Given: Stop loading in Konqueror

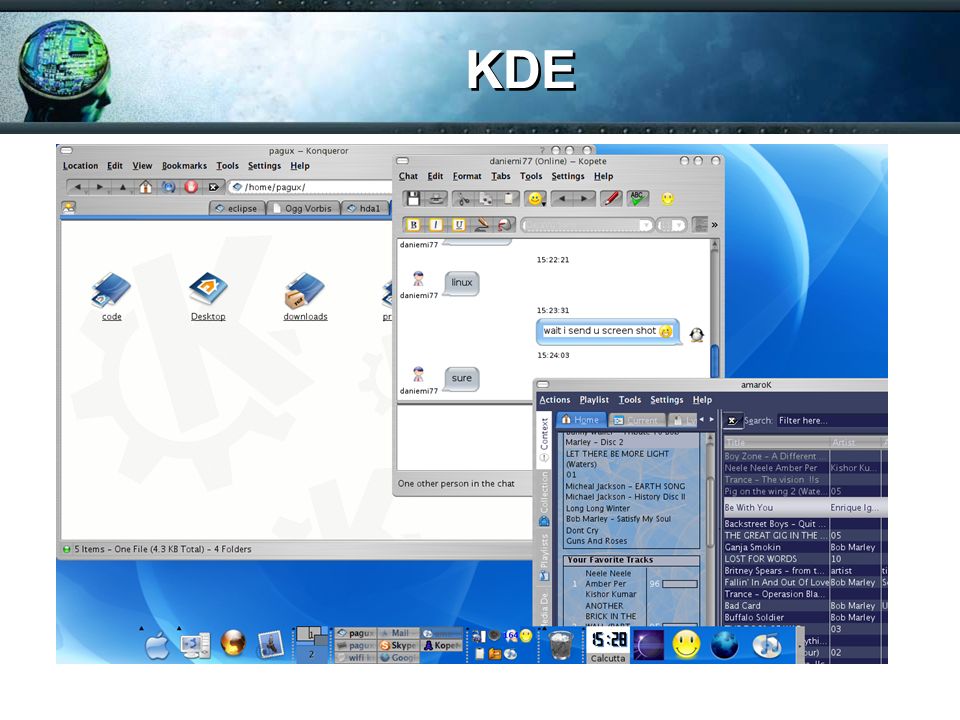Looking at the screenshot, I should (x=191, y=187).
